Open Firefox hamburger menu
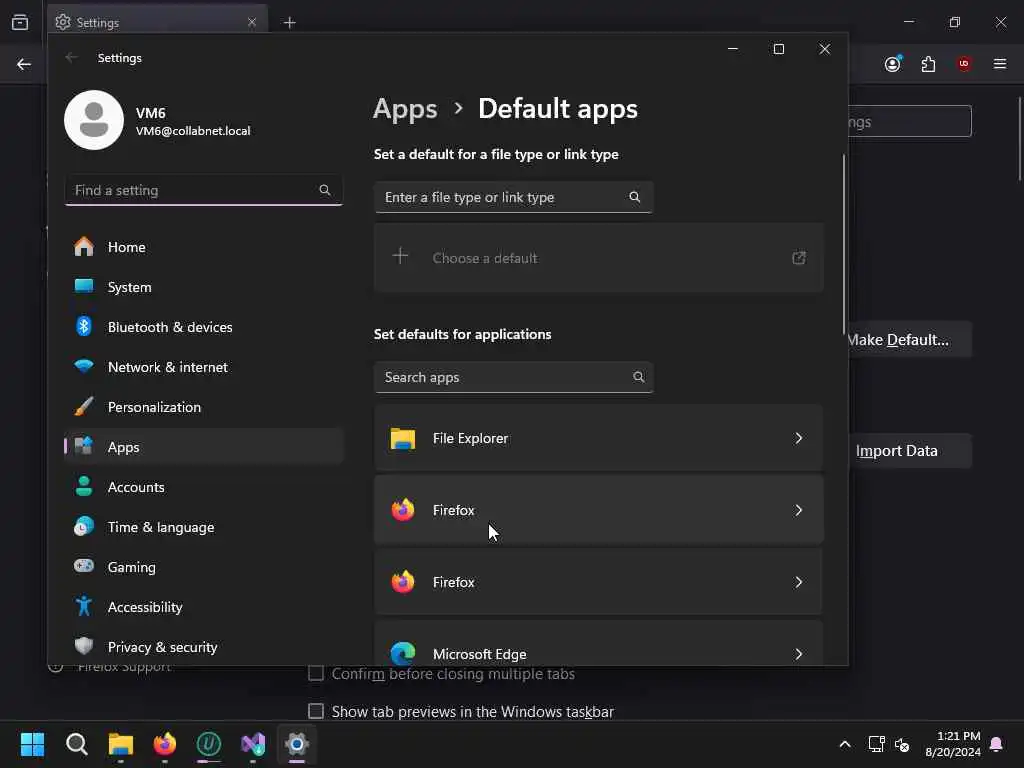This screenshot has height=768, width=1024. tap(1000, 63)
